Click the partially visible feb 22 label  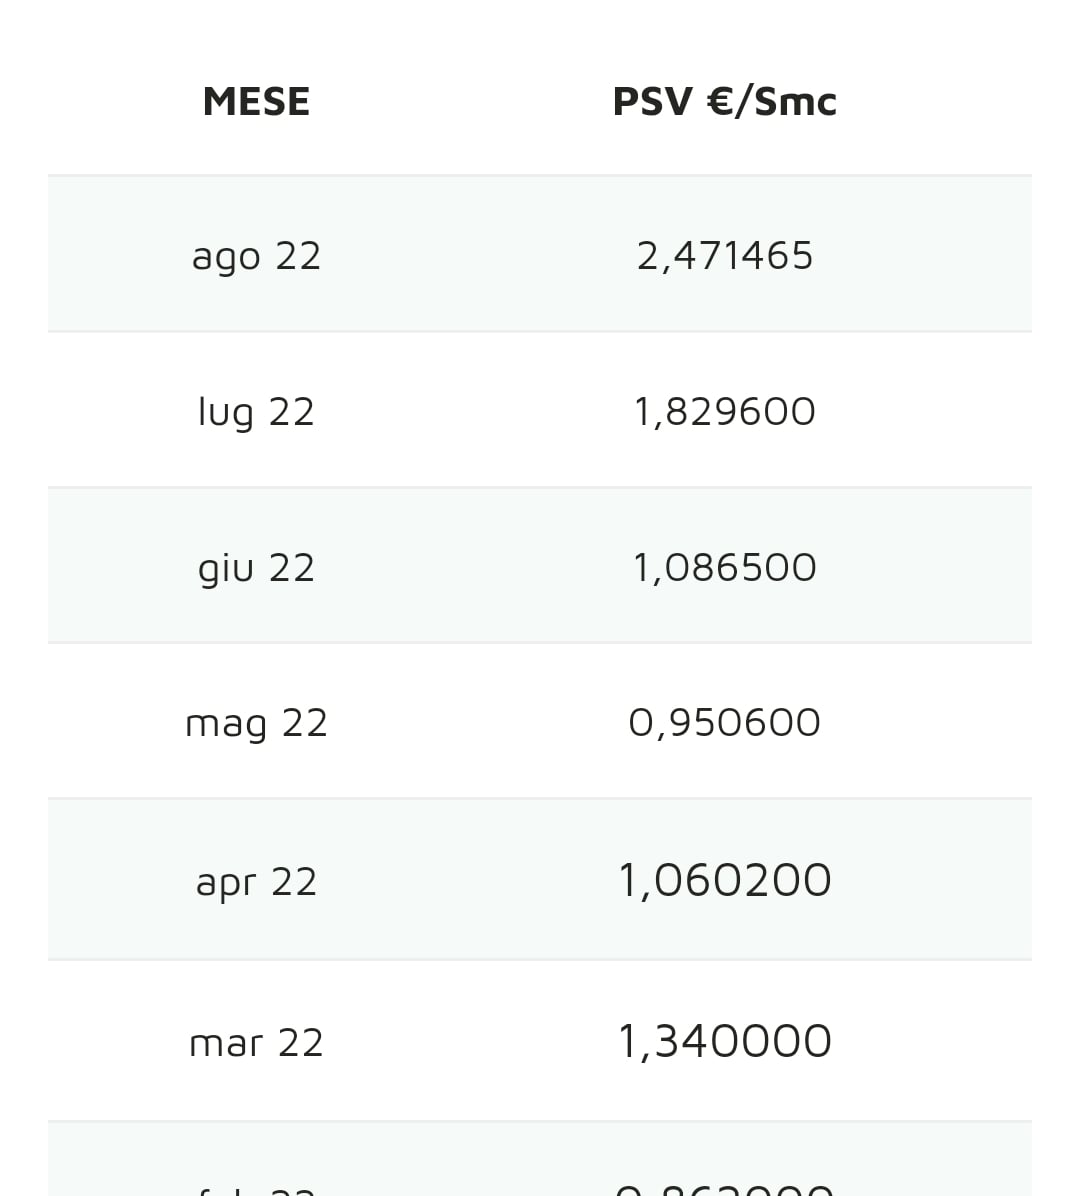[256, 1189]
